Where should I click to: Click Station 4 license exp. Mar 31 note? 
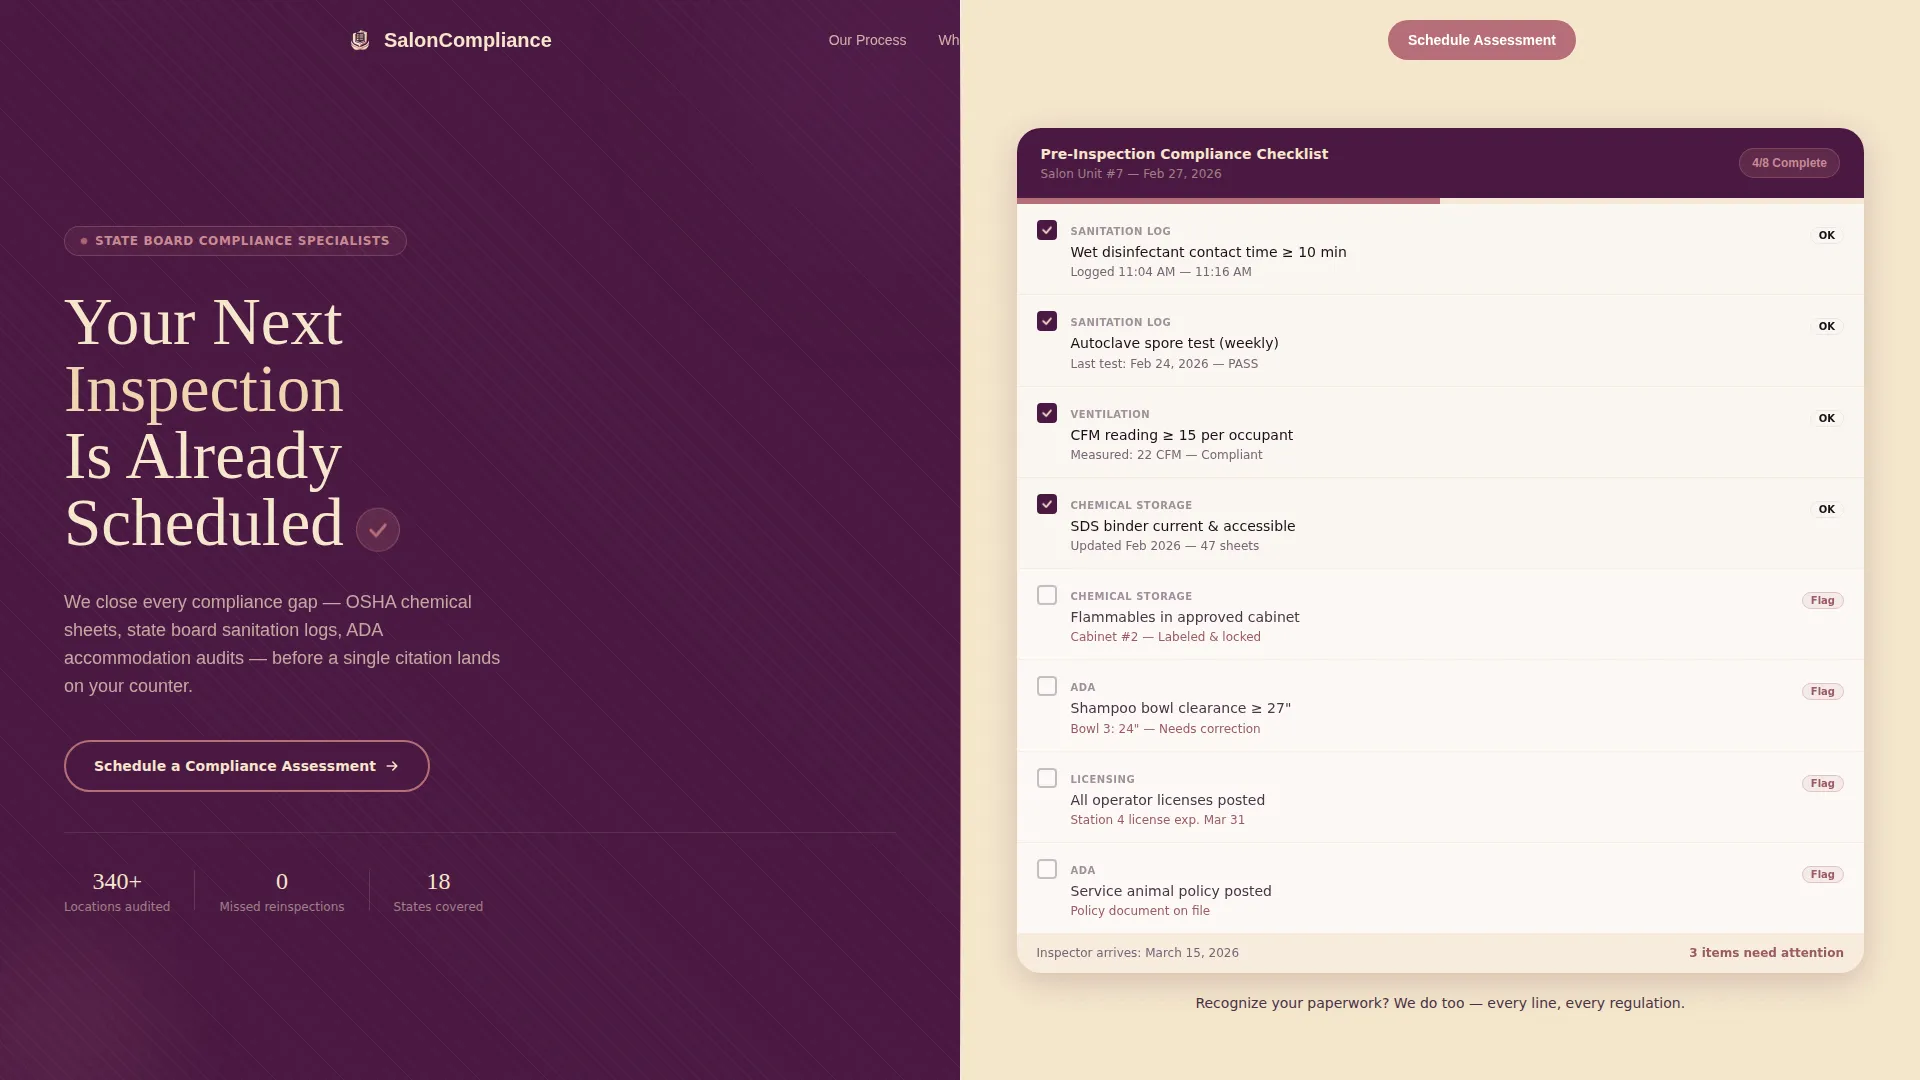(x=1157, y=820)
